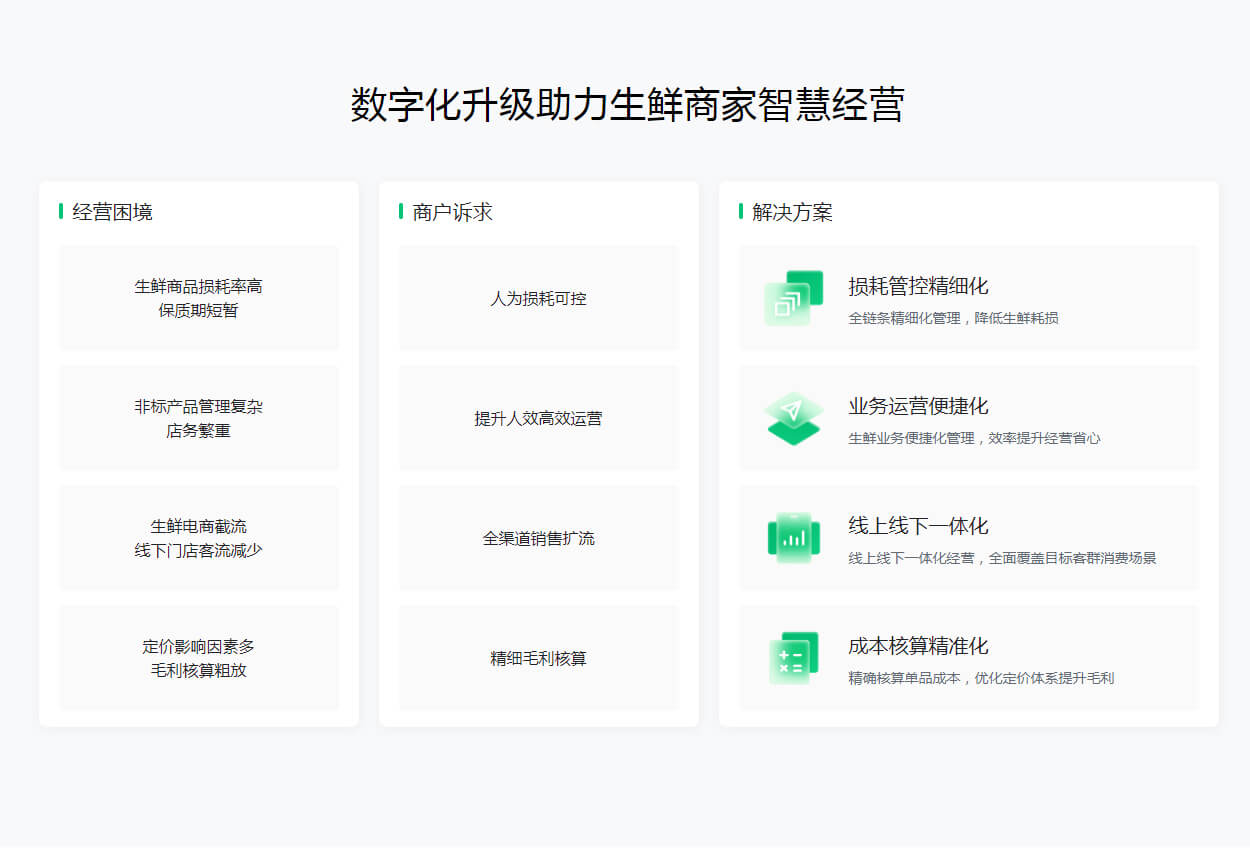
Task: Click the bar chart icon beside 线上线下一体化
Action: pos(793,538)
